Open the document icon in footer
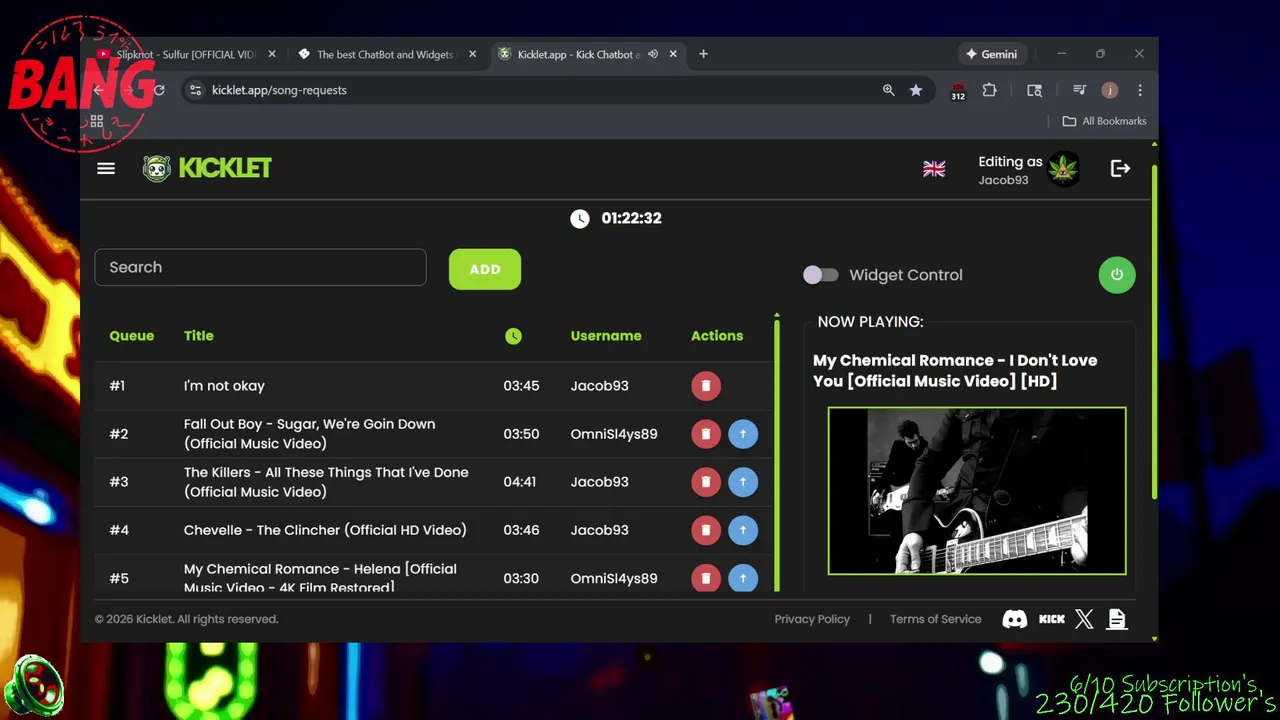The image size is (1280, 720). 1117,619
